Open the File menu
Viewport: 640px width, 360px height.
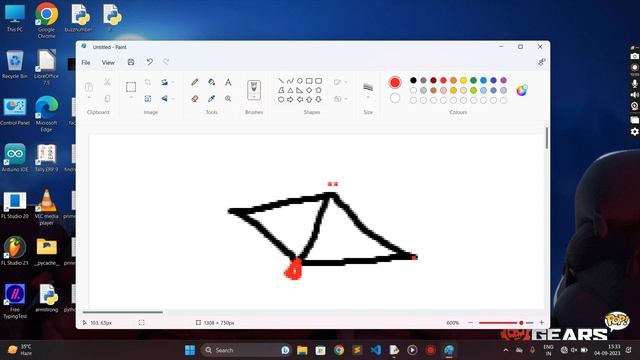[86, 62]
